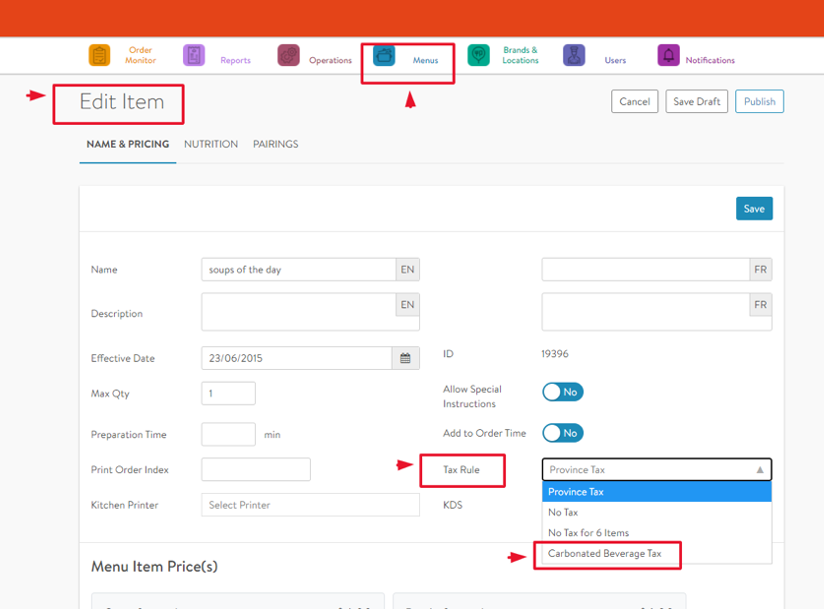Viewport: 824px width, 610px height.
Task: Click the blue Save button
Action: (753, 209)
